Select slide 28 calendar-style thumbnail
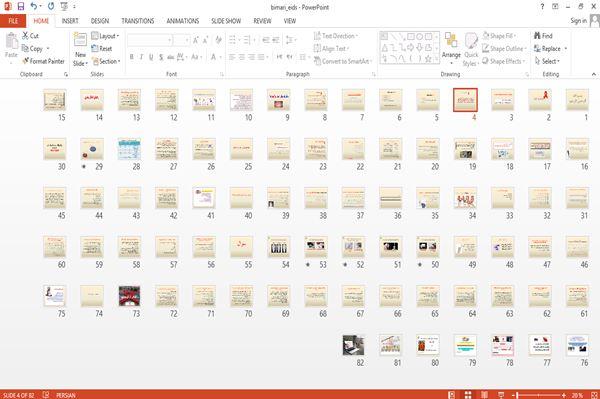 coord(129,149)
